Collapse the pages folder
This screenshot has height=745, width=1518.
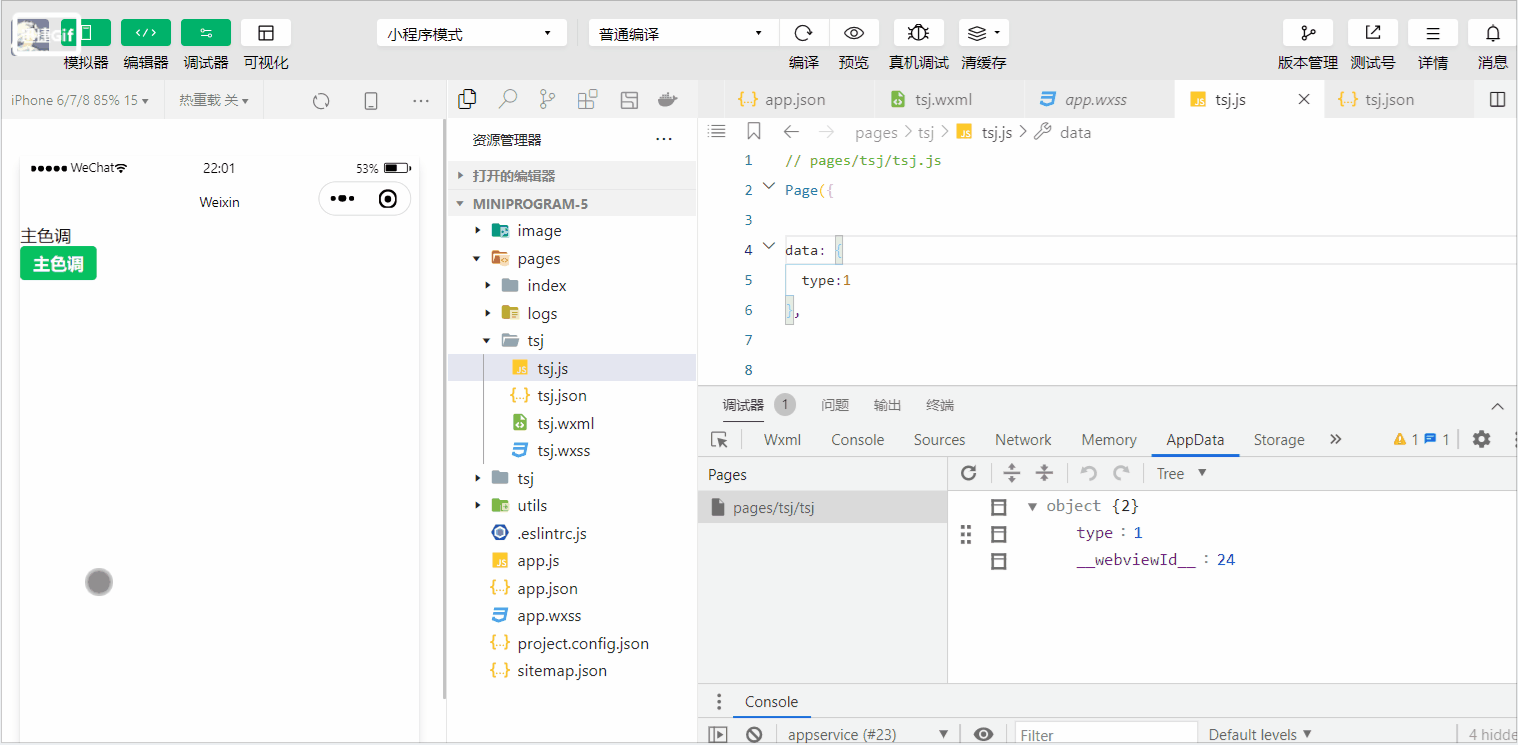coord(572,258)
